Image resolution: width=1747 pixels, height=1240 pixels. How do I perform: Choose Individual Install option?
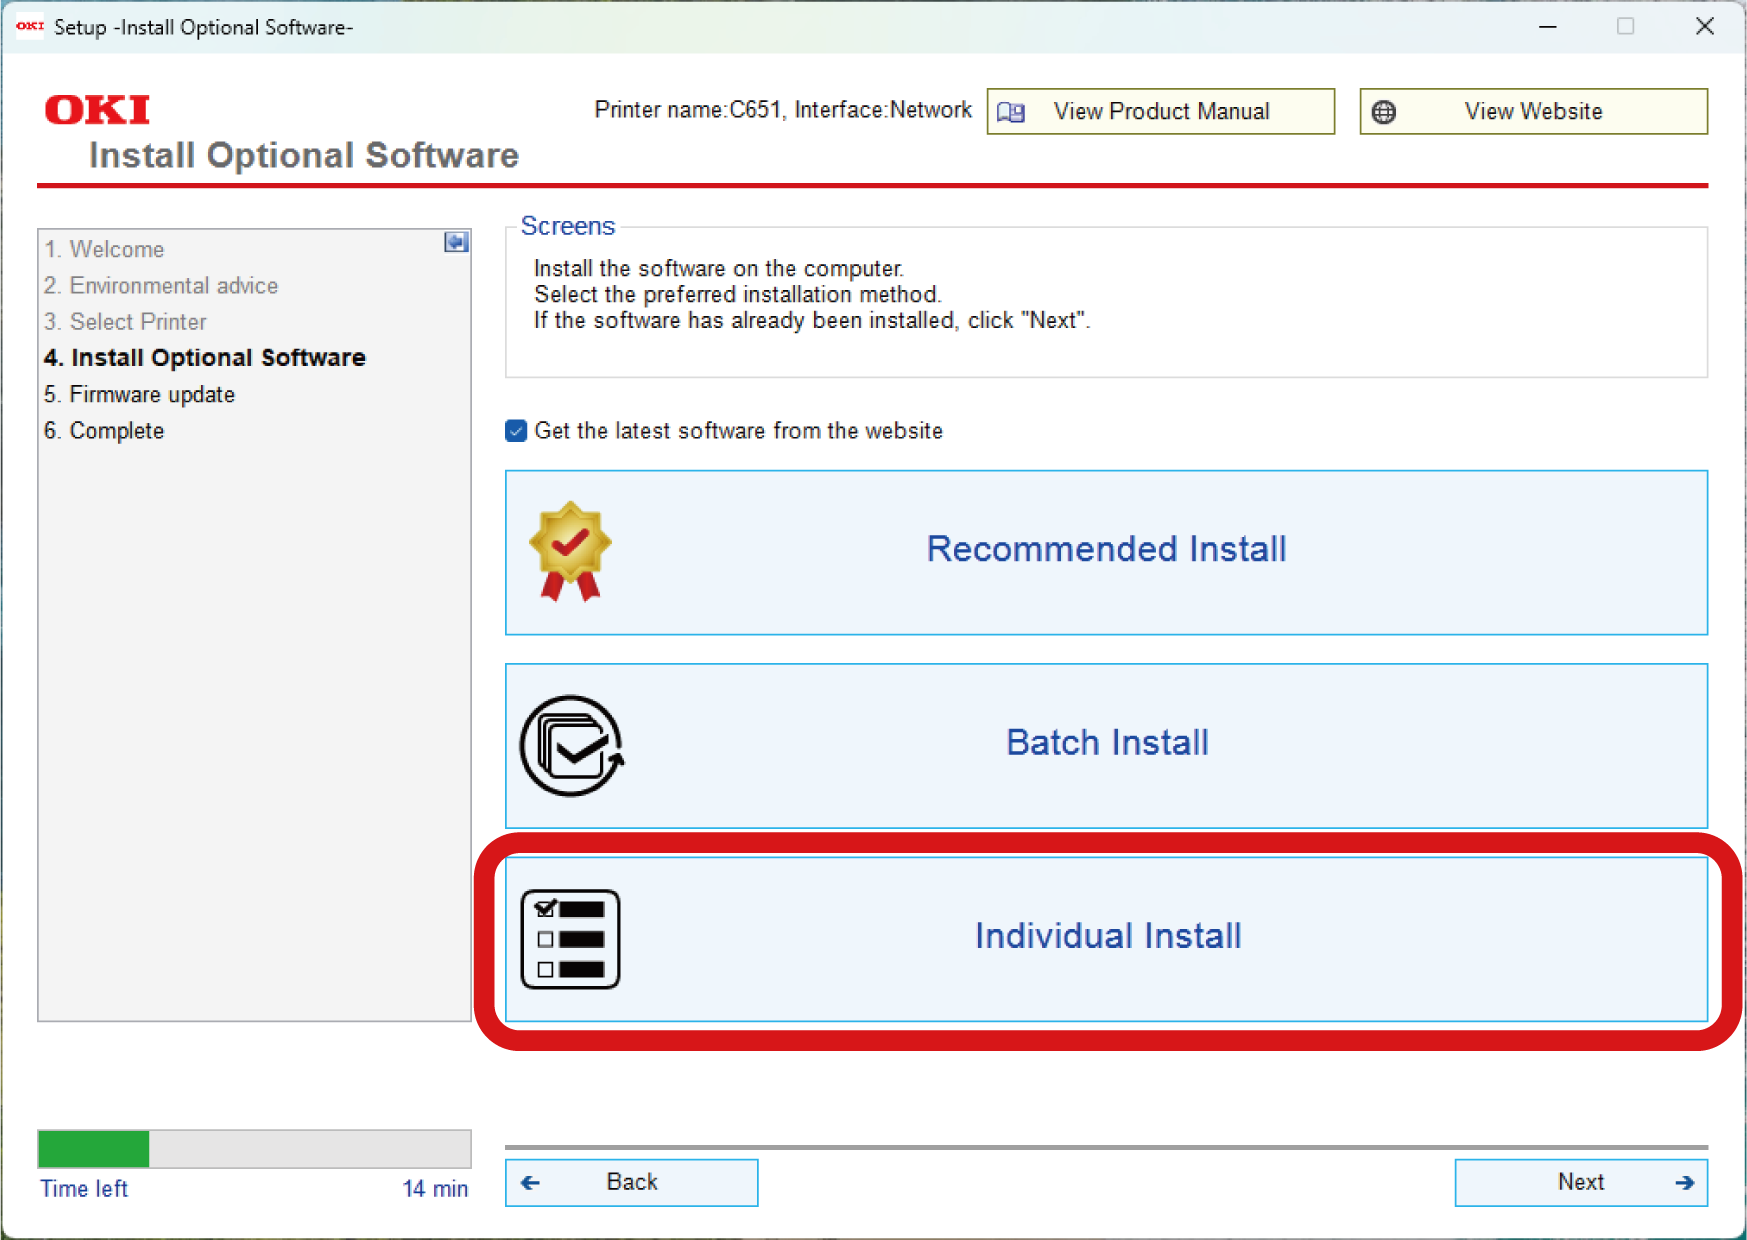(x=1106, y=938)
